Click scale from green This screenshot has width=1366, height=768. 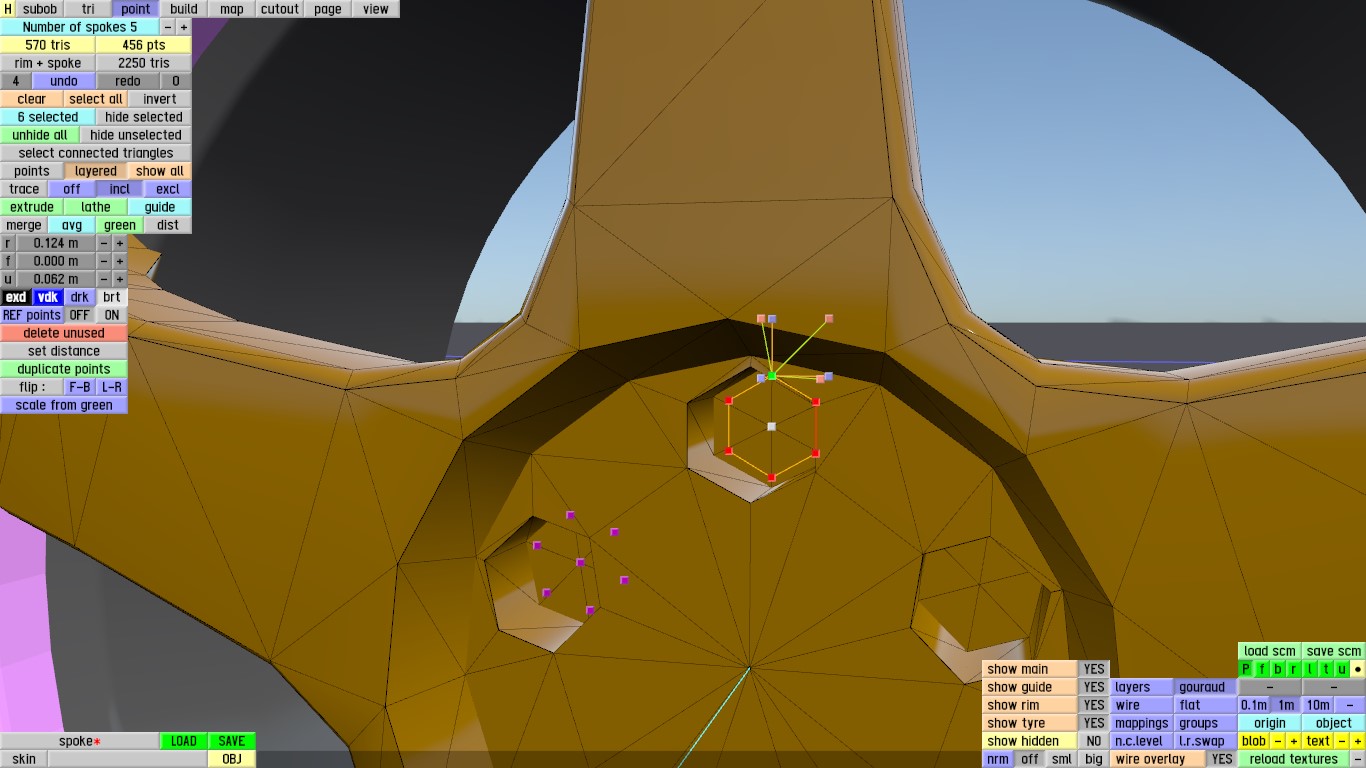coord(64,405)
